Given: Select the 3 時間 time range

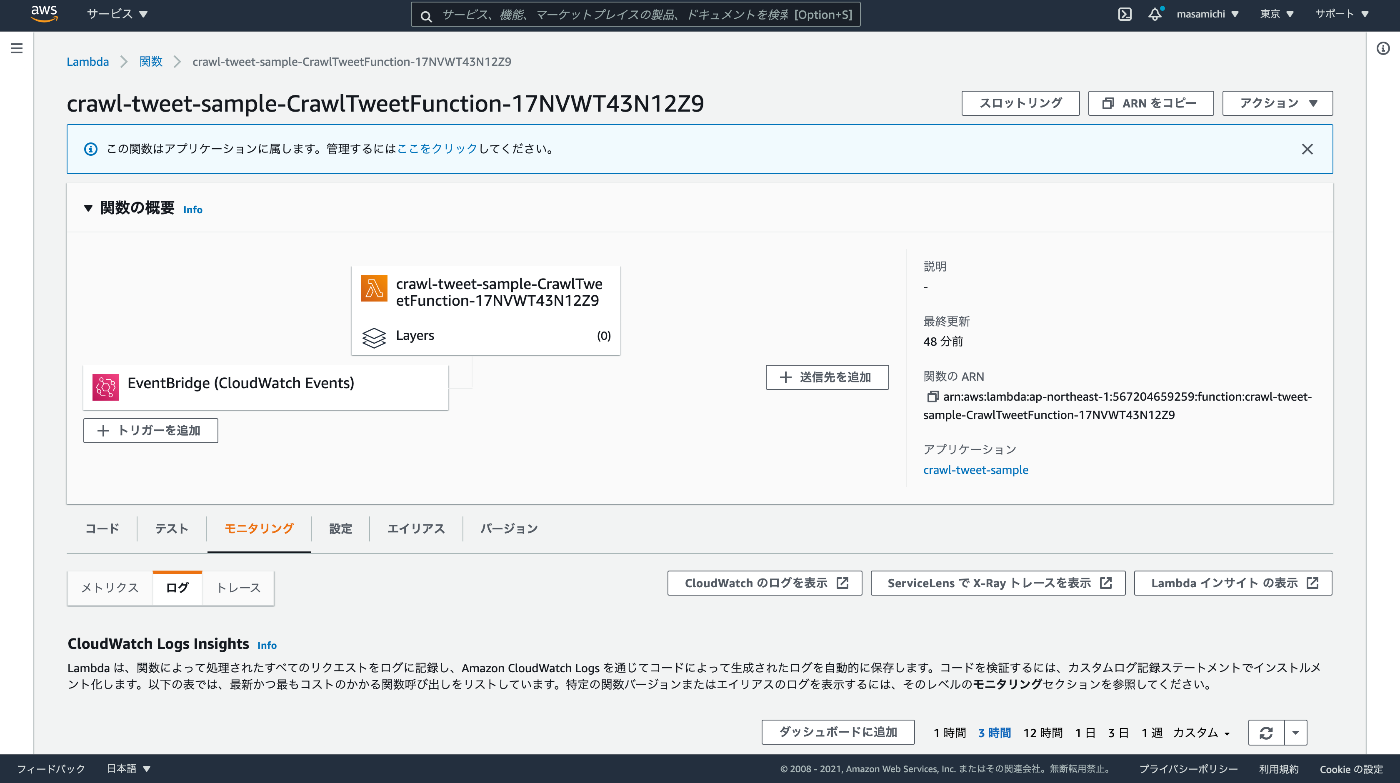Looking at the screenshot, I should 994,733.
